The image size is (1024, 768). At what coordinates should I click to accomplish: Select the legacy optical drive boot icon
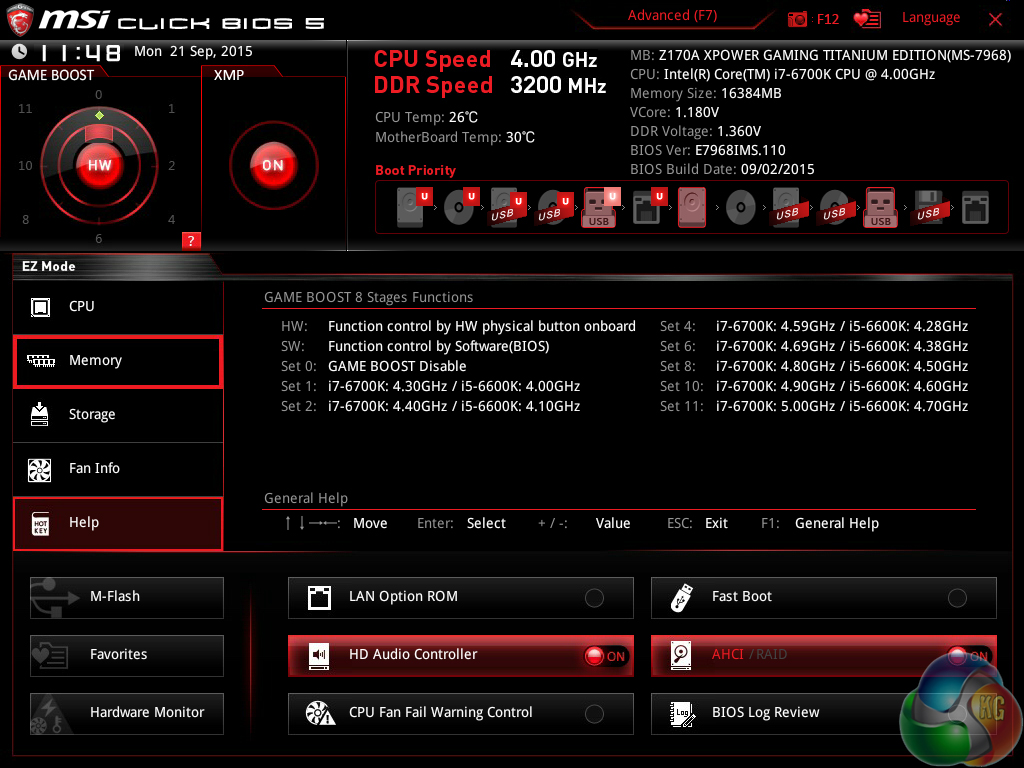click(x=741, y=208)
